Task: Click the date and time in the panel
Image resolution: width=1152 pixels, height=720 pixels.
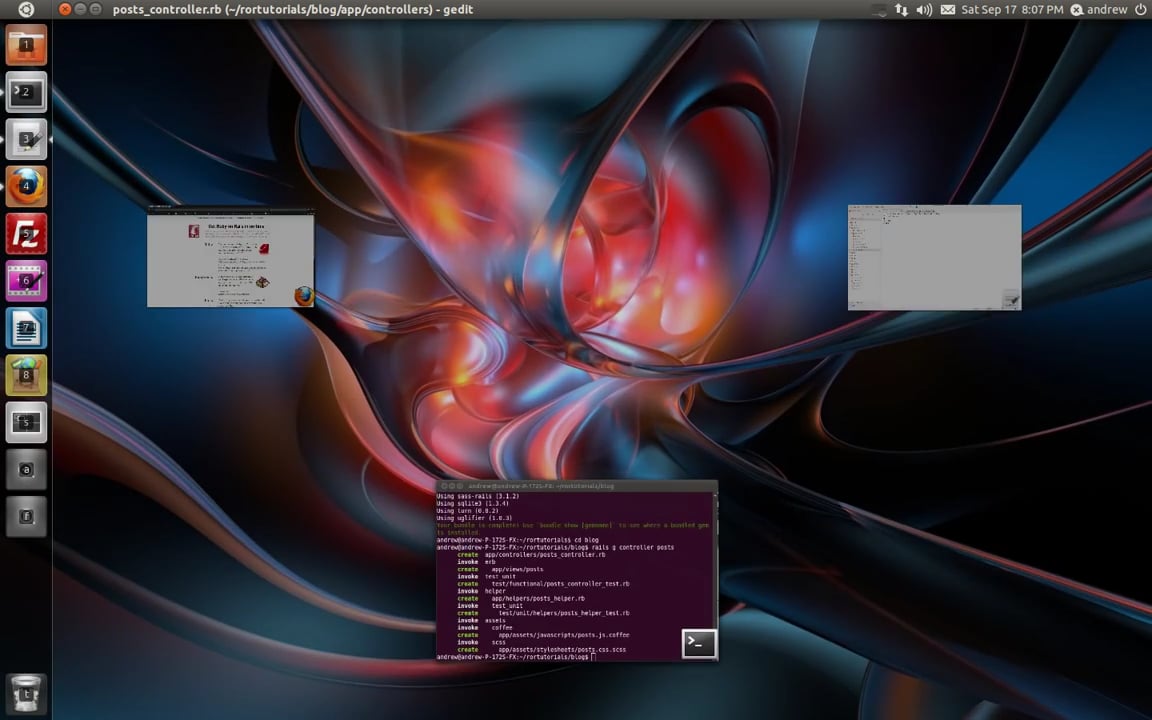Action: click(x=1012, y=9)
